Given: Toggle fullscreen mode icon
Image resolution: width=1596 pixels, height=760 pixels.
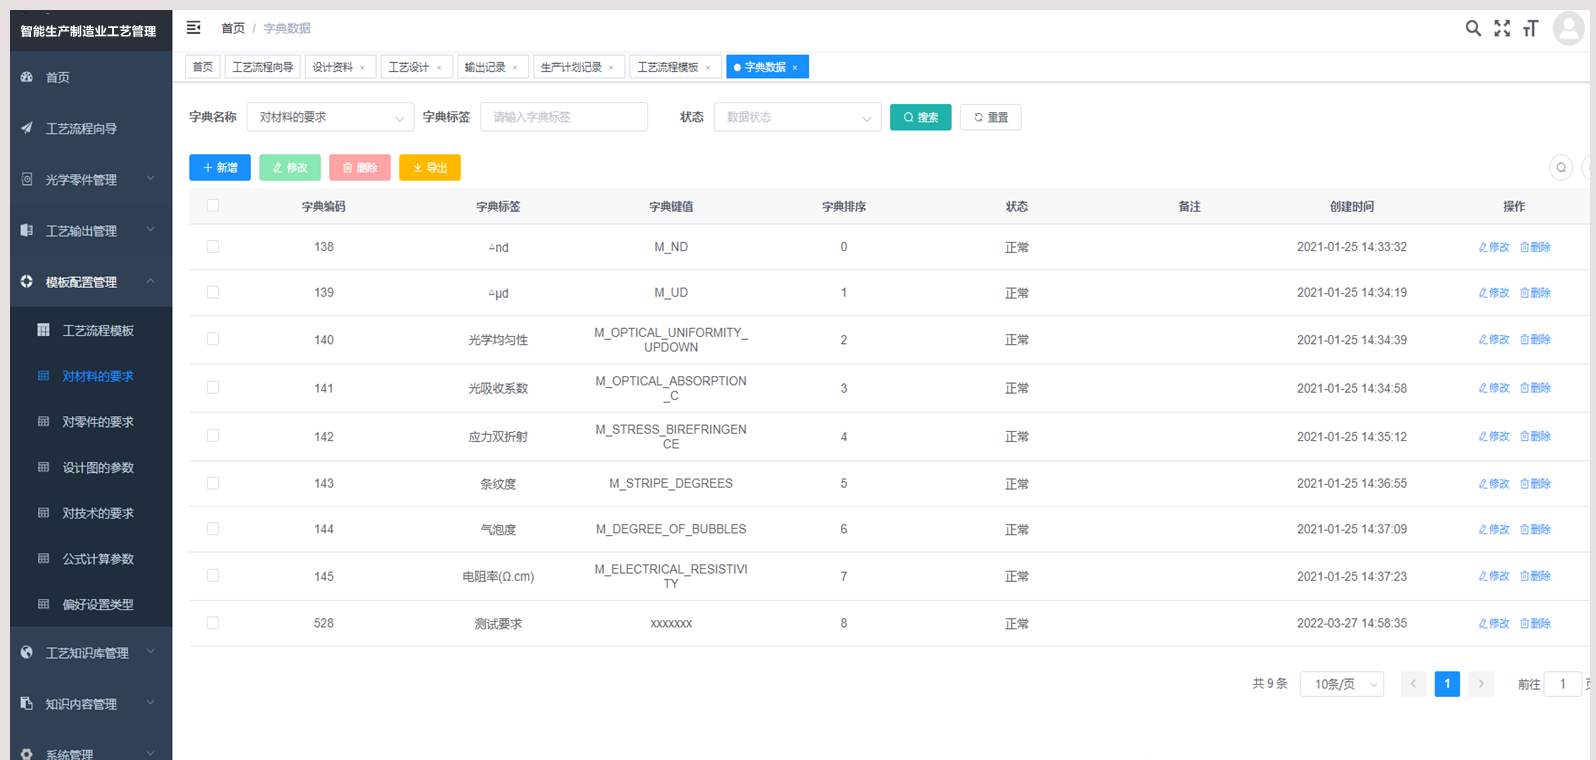Looking at the screenshot, I should click(1502, 28).
